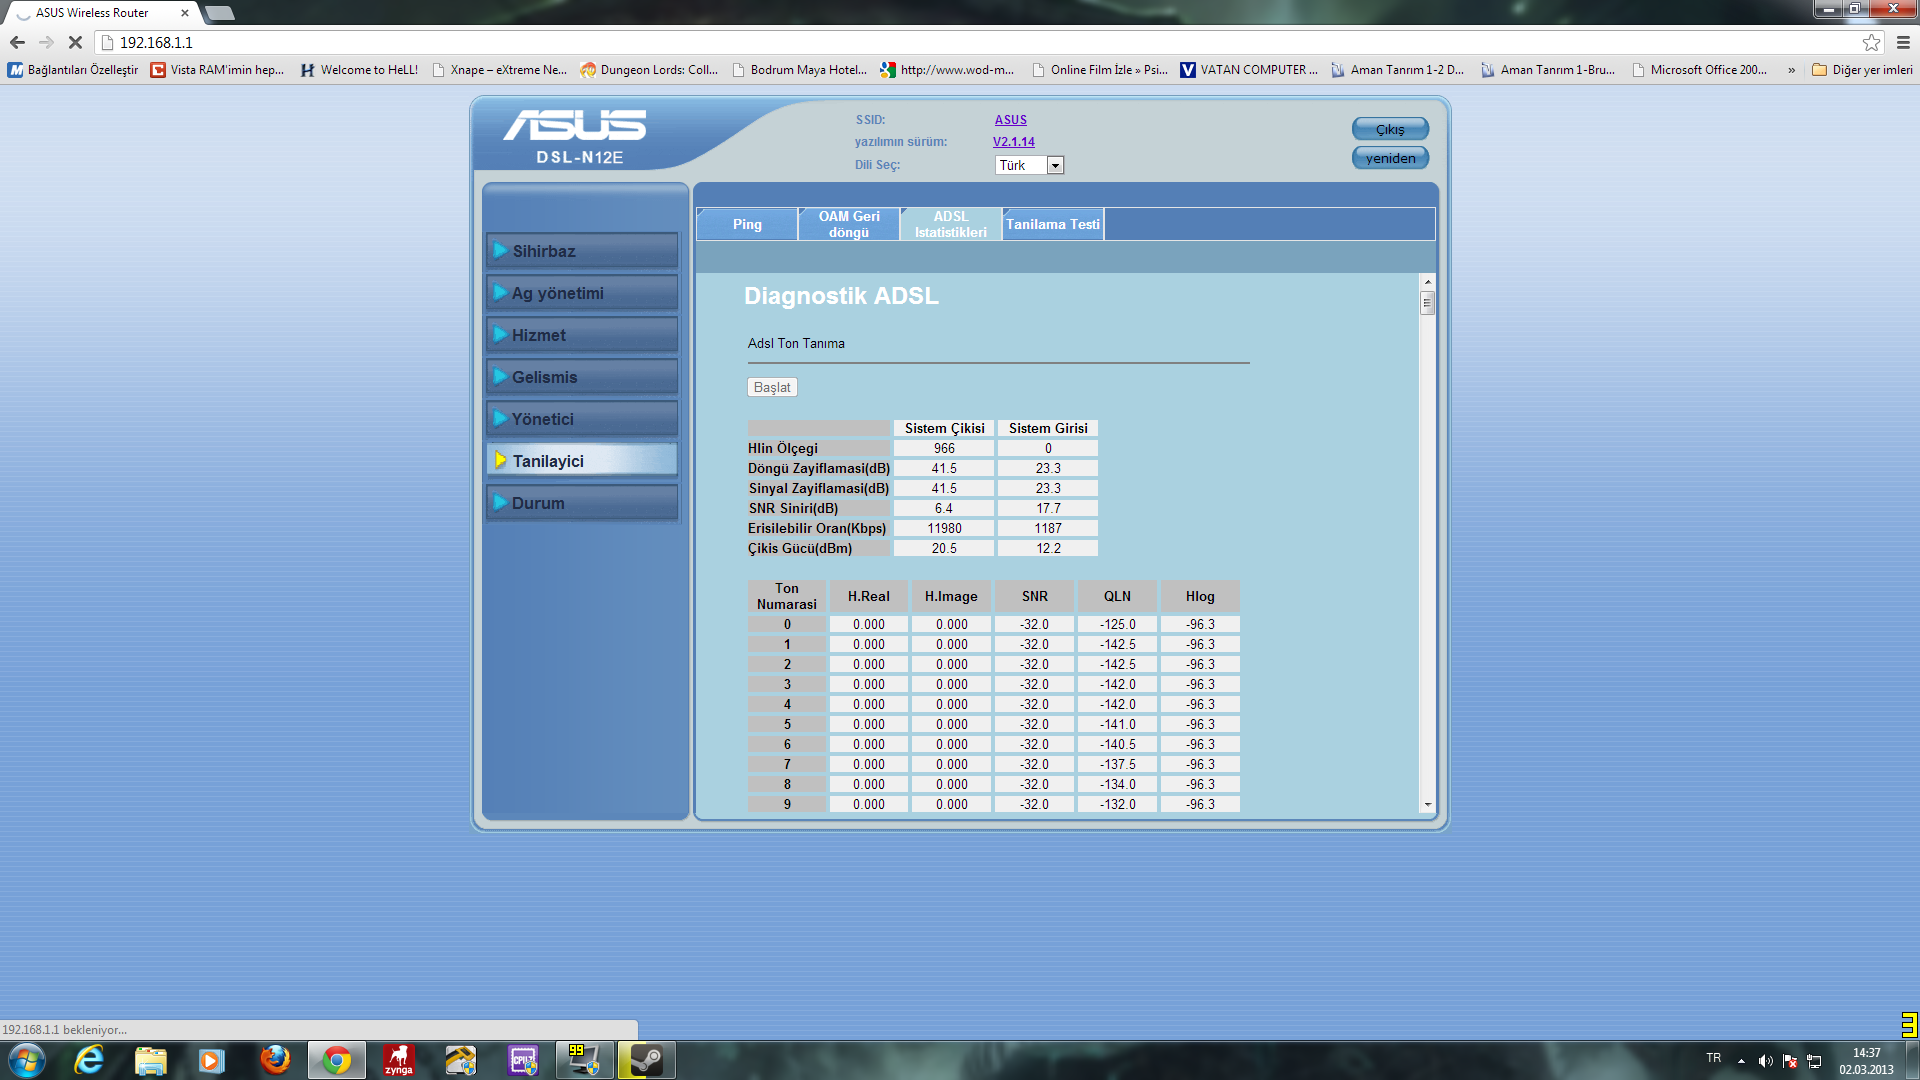Open the Yönetici menu
Viewport: 1920px width, 1080px height.
point(582,419)
